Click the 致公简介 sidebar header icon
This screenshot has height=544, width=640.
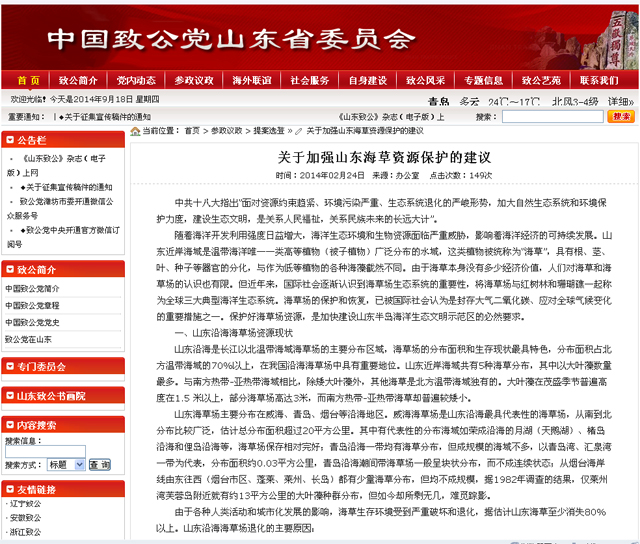(10, 269)
